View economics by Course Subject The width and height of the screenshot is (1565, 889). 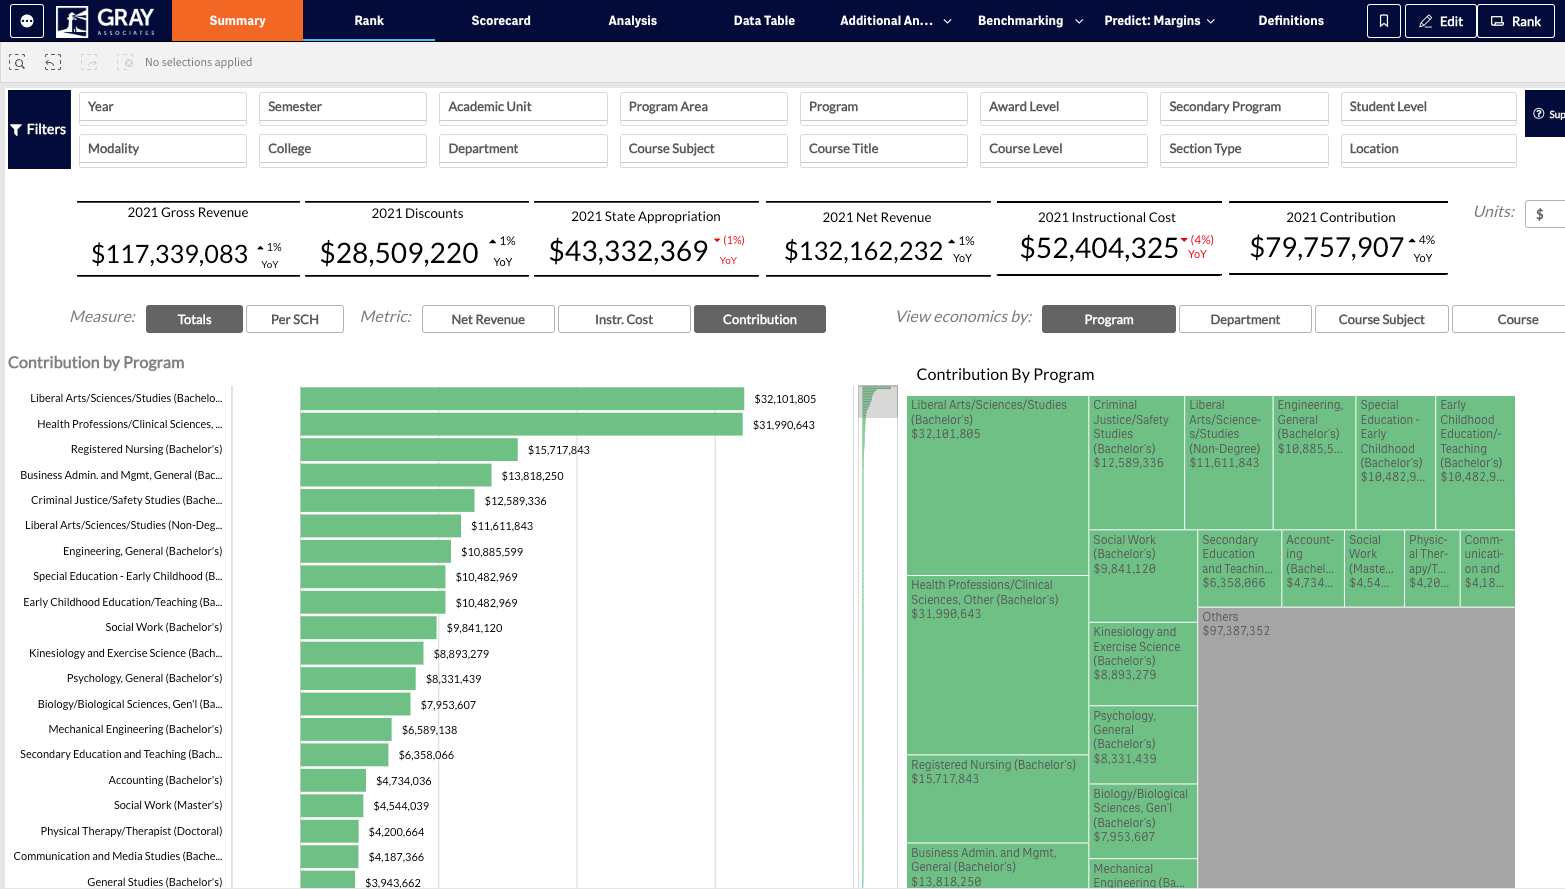(x=1381, y=319)
